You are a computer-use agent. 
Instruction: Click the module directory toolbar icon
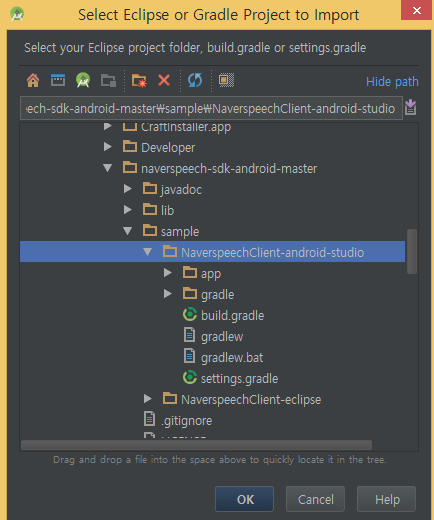coord(108,80)
